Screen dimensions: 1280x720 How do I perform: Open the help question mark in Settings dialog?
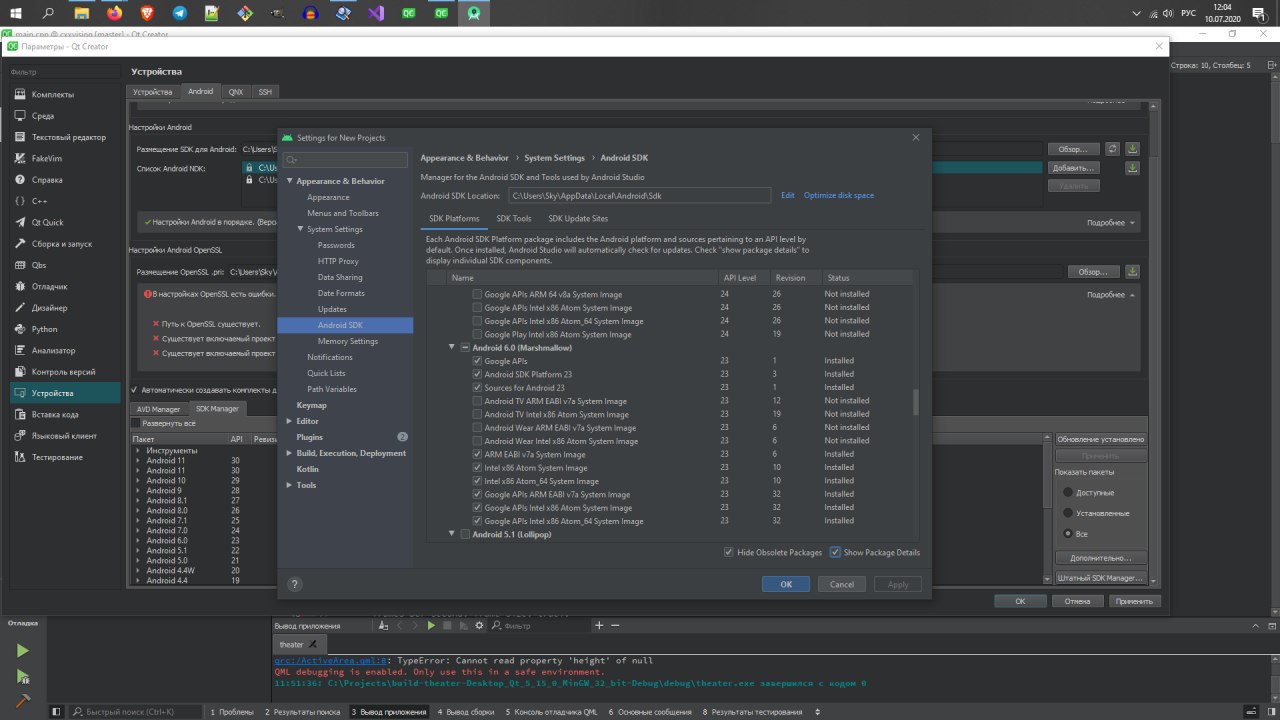(294, 584)
